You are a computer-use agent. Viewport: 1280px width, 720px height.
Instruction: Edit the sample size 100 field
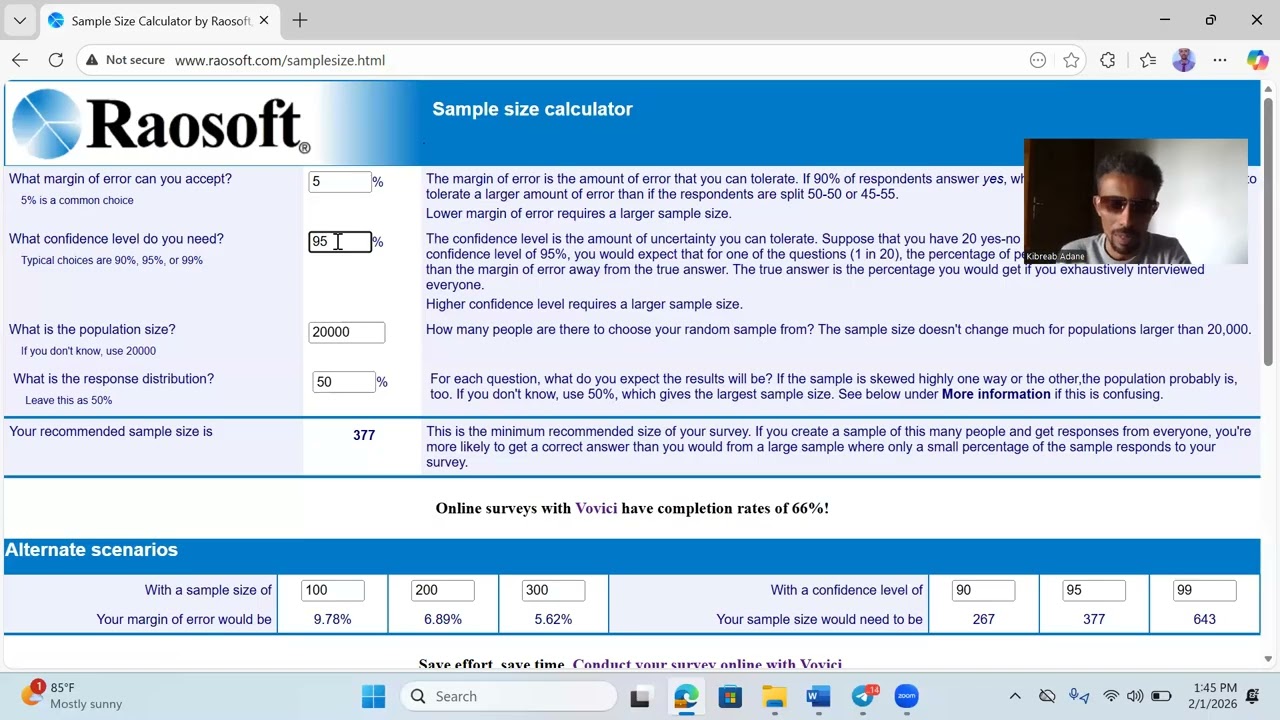[x=332, y=590]
